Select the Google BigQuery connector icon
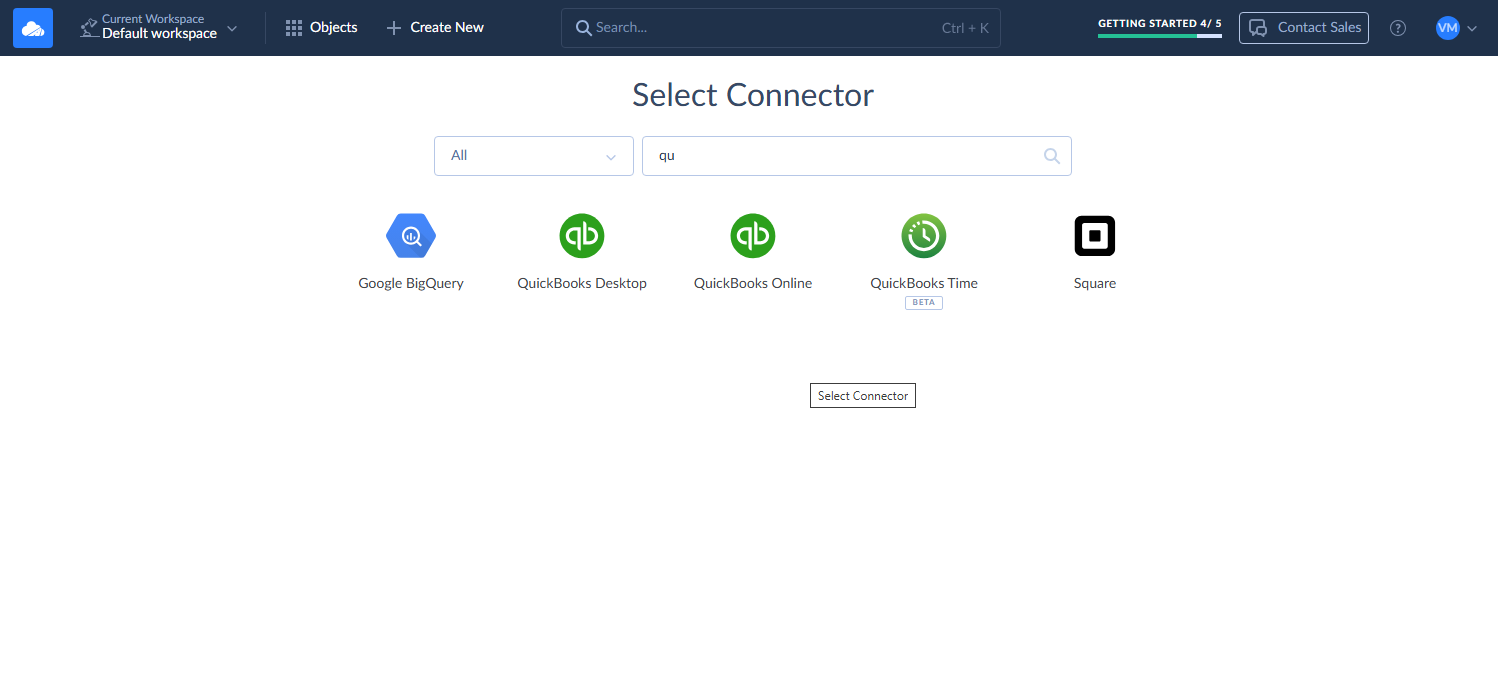The width and height of the screenshot is (1498, 681). click(x=411, y=237)
